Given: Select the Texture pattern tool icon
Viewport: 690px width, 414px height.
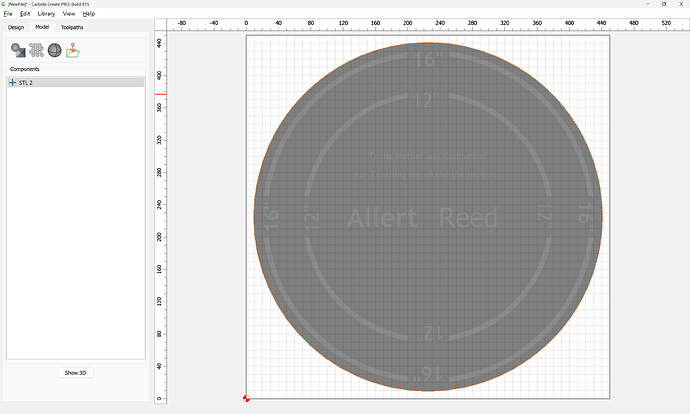Looking at the screenshot, I should (x=37, y=50).
